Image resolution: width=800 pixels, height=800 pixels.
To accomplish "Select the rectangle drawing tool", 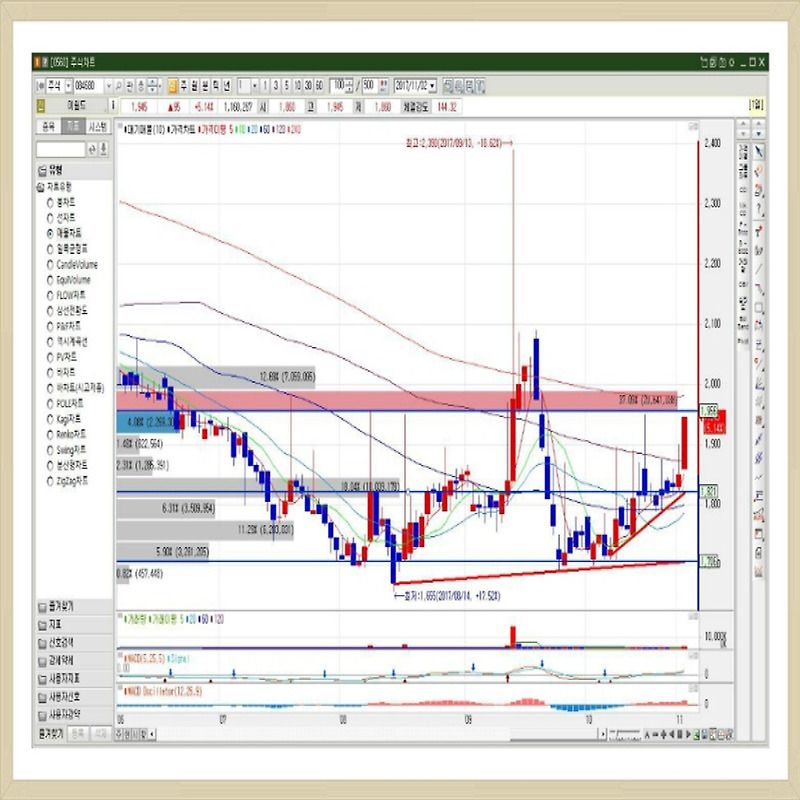I will click(x=759, y=308).
